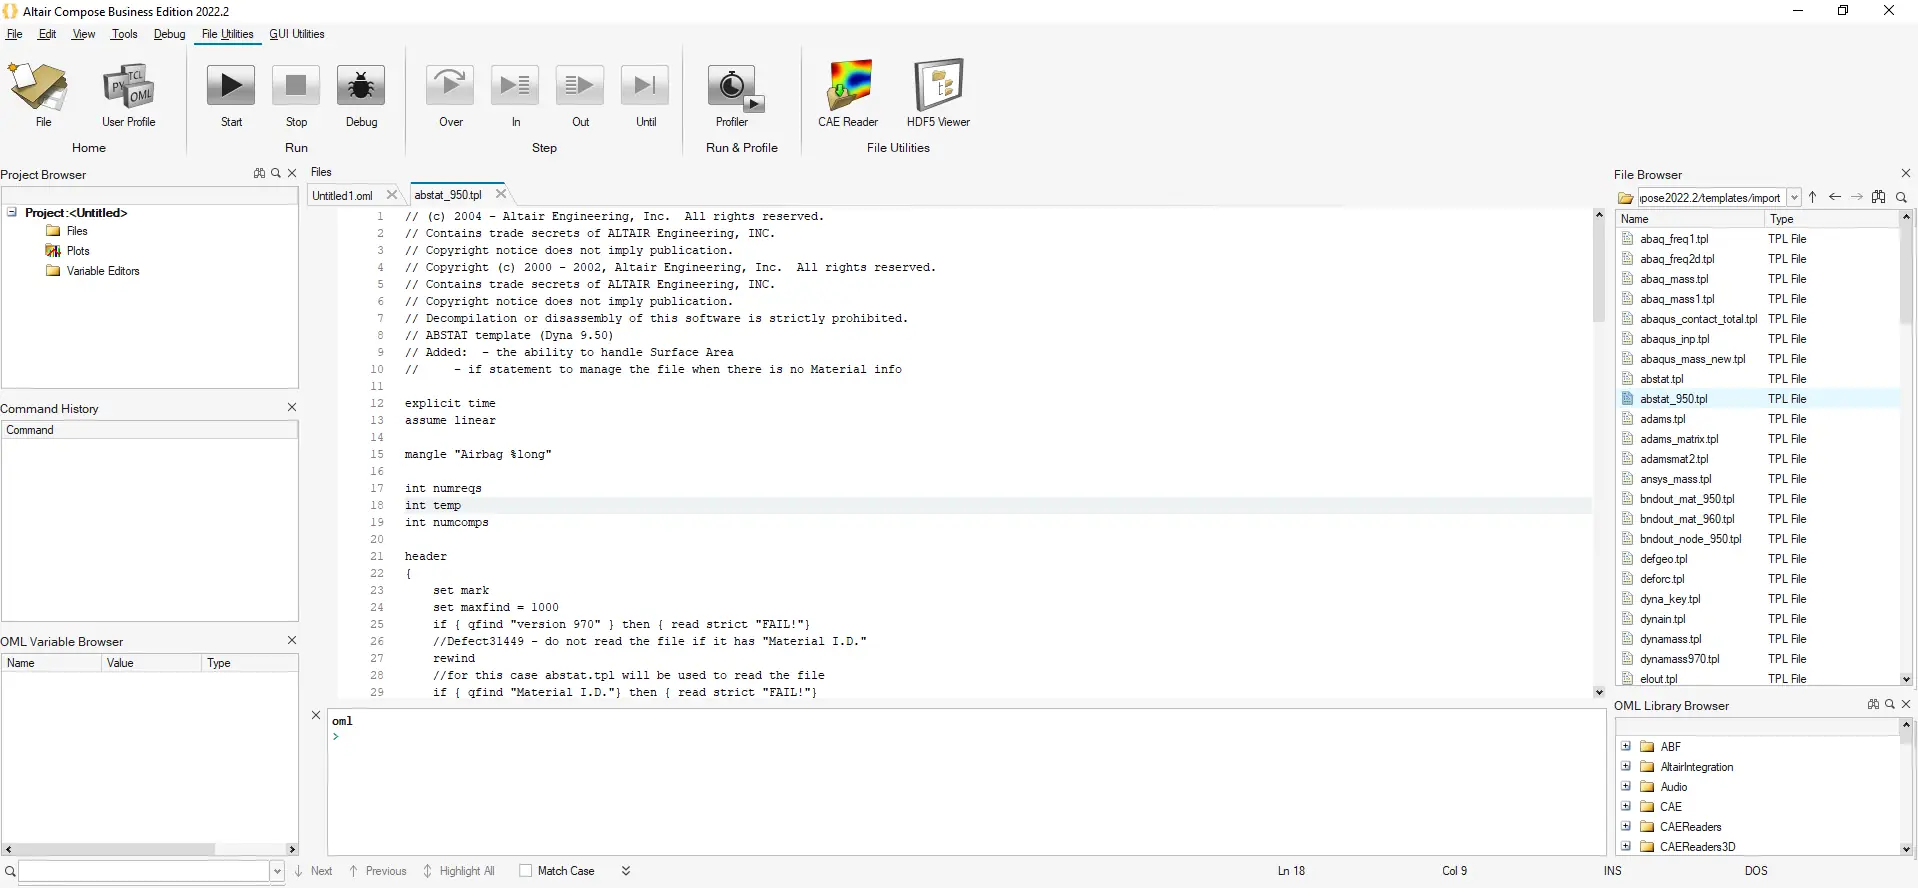1918x888 pixels.
Task: Switch to the GUI Utilities ribbon tab
Action: [x=297, y=34]
